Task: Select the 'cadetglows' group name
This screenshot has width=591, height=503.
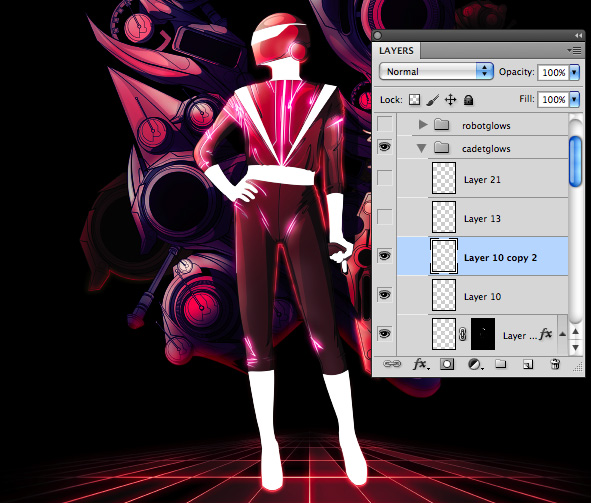Action: click(486, 149)
